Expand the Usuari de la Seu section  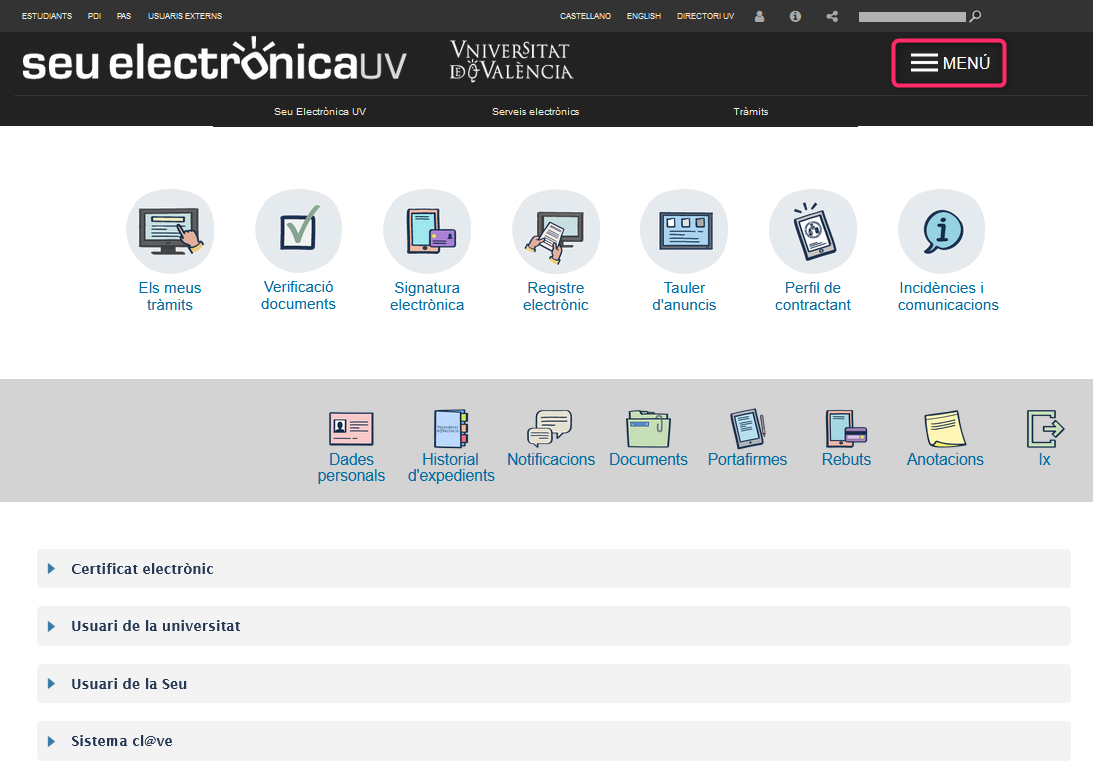pos(553,684)
